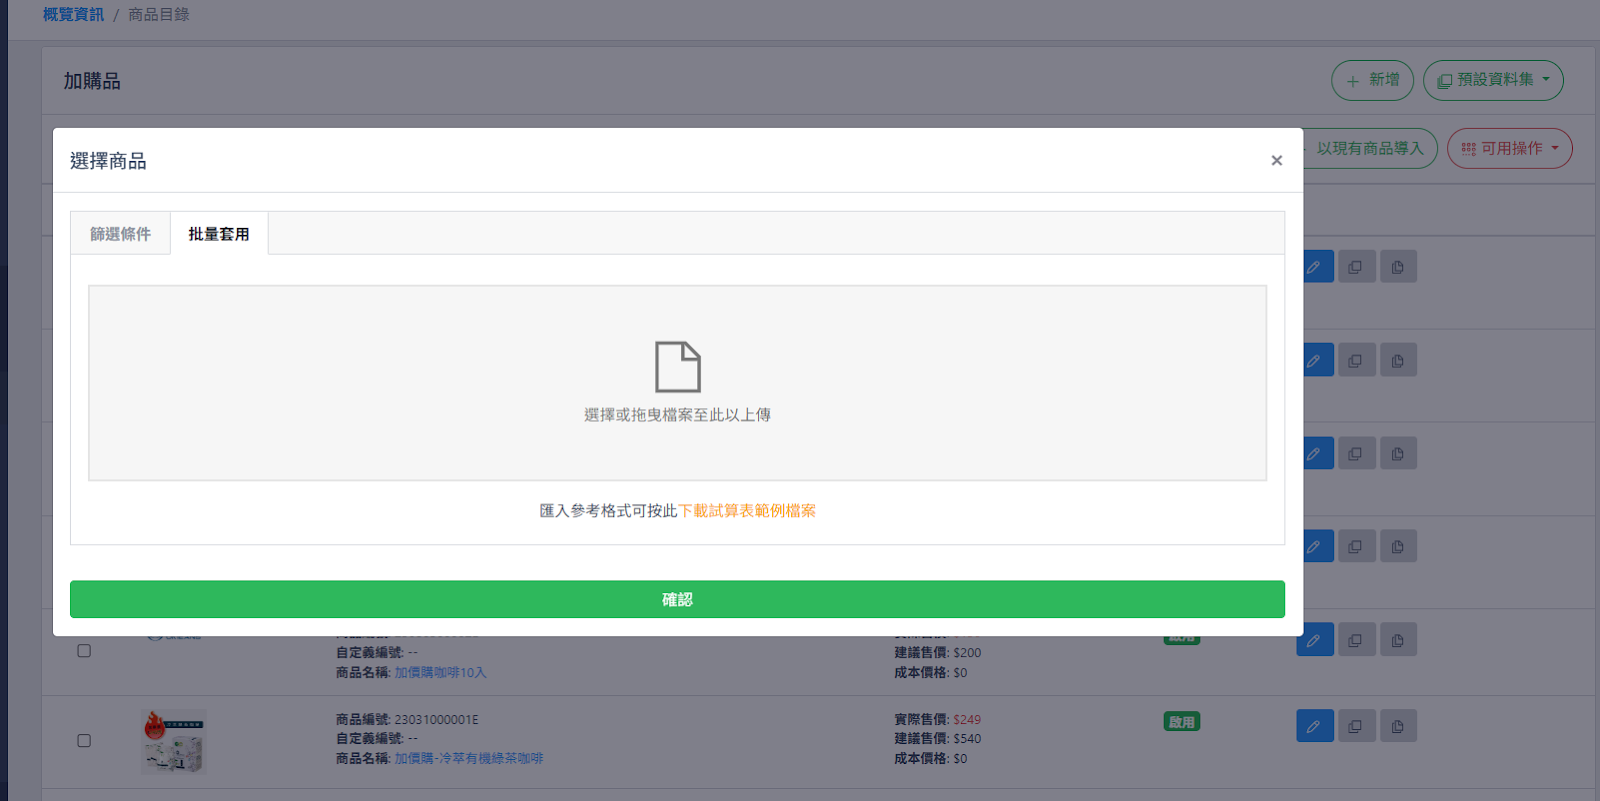Open product thumbnail of 冷萃有機綠茶咖啡
Viewport: 1600px width, 801px height.
coord(174,741)
